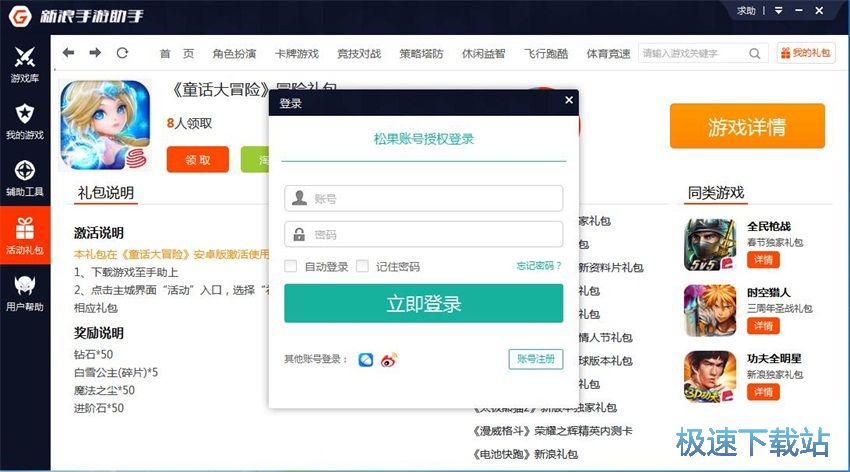
Task: Select the 同类游戏 heading tab
Action: pos(716,193)
